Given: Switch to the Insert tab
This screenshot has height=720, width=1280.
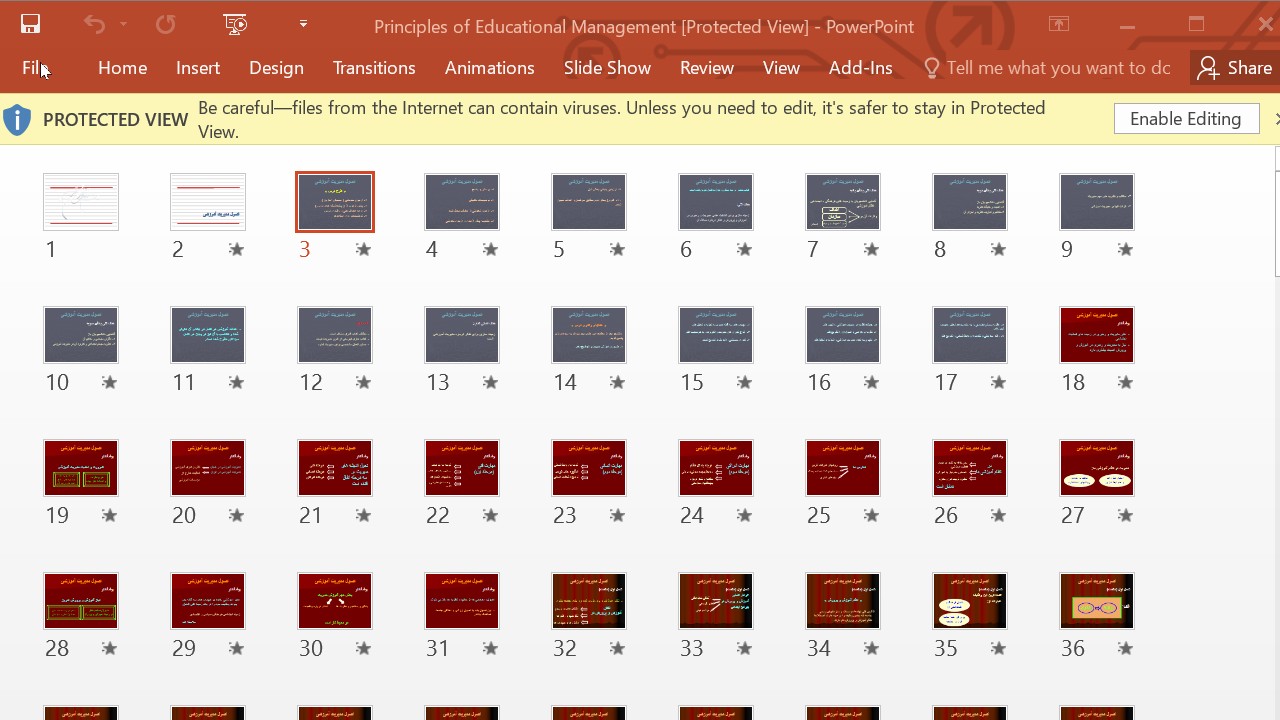Looking at the screenshot, I should pos(198,68).
